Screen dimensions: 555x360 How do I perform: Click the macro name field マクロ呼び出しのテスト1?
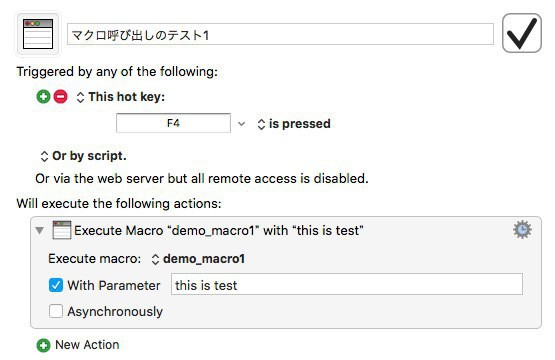pyautogui.click(x=280, y=34)
